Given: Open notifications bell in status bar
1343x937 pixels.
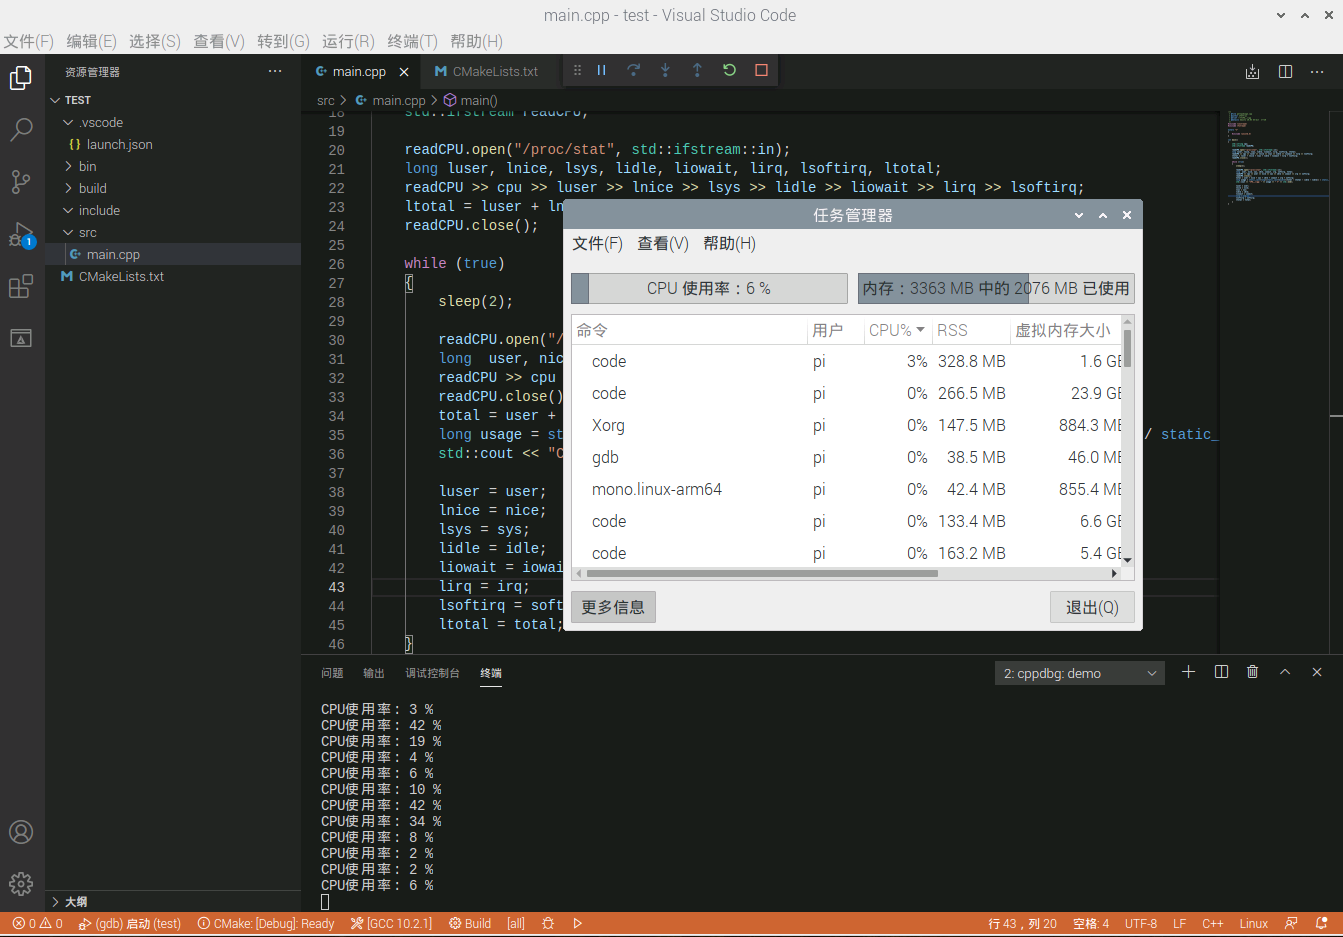Looking at the screenshot, I should (x=1322, y=923).
